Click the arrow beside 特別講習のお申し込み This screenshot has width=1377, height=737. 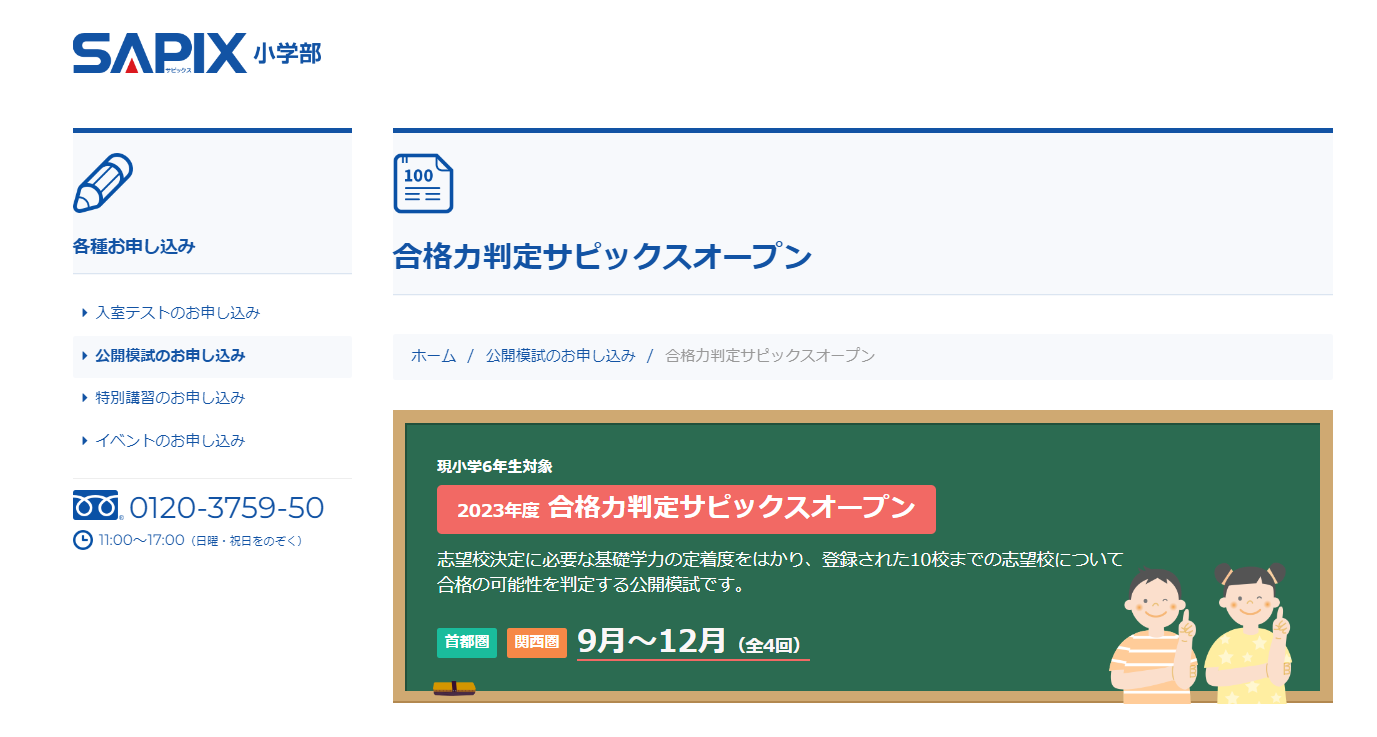point(85,398)
